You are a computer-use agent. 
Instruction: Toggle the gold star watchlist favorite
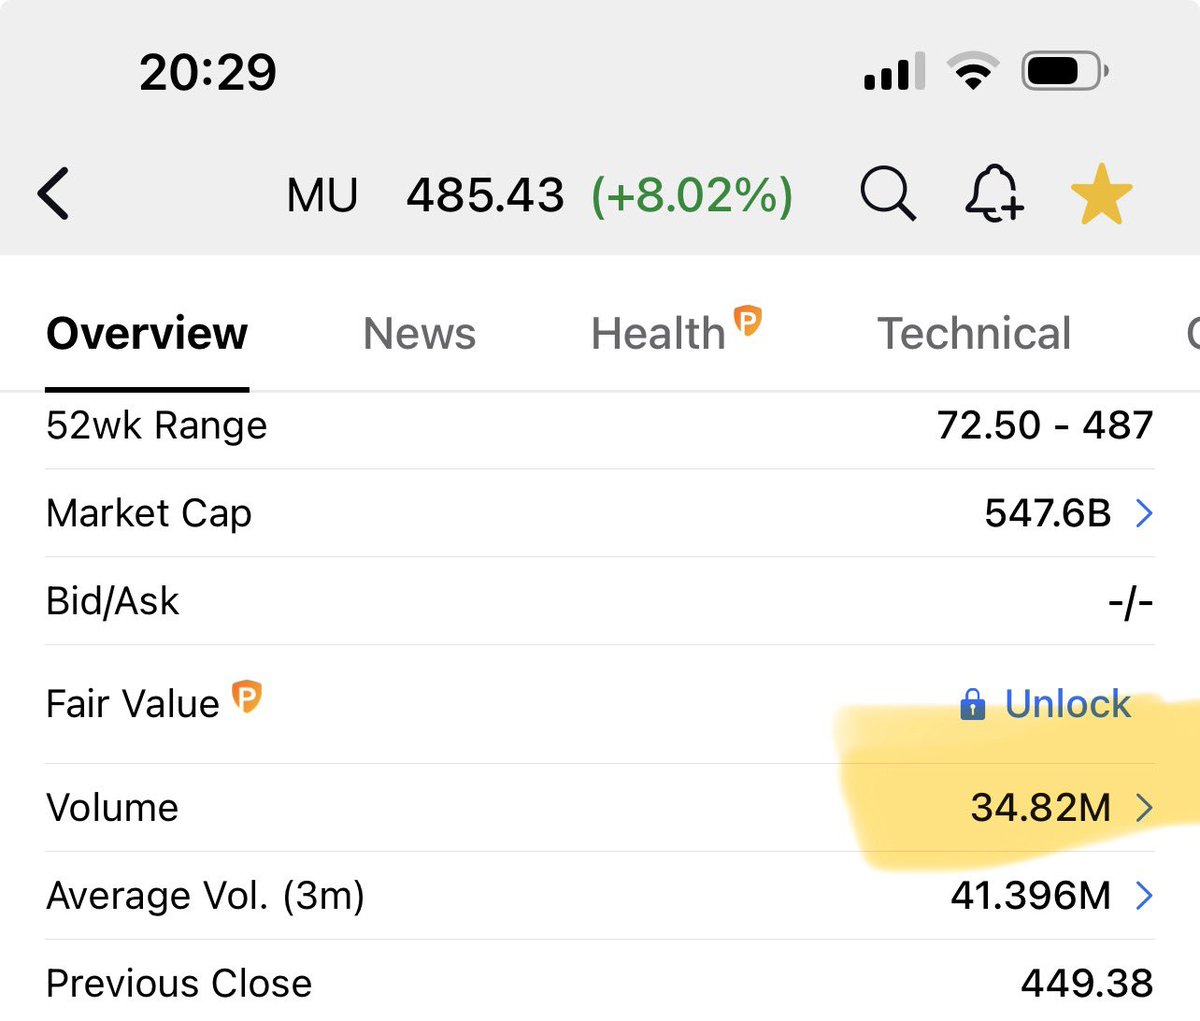(1101, 193)
